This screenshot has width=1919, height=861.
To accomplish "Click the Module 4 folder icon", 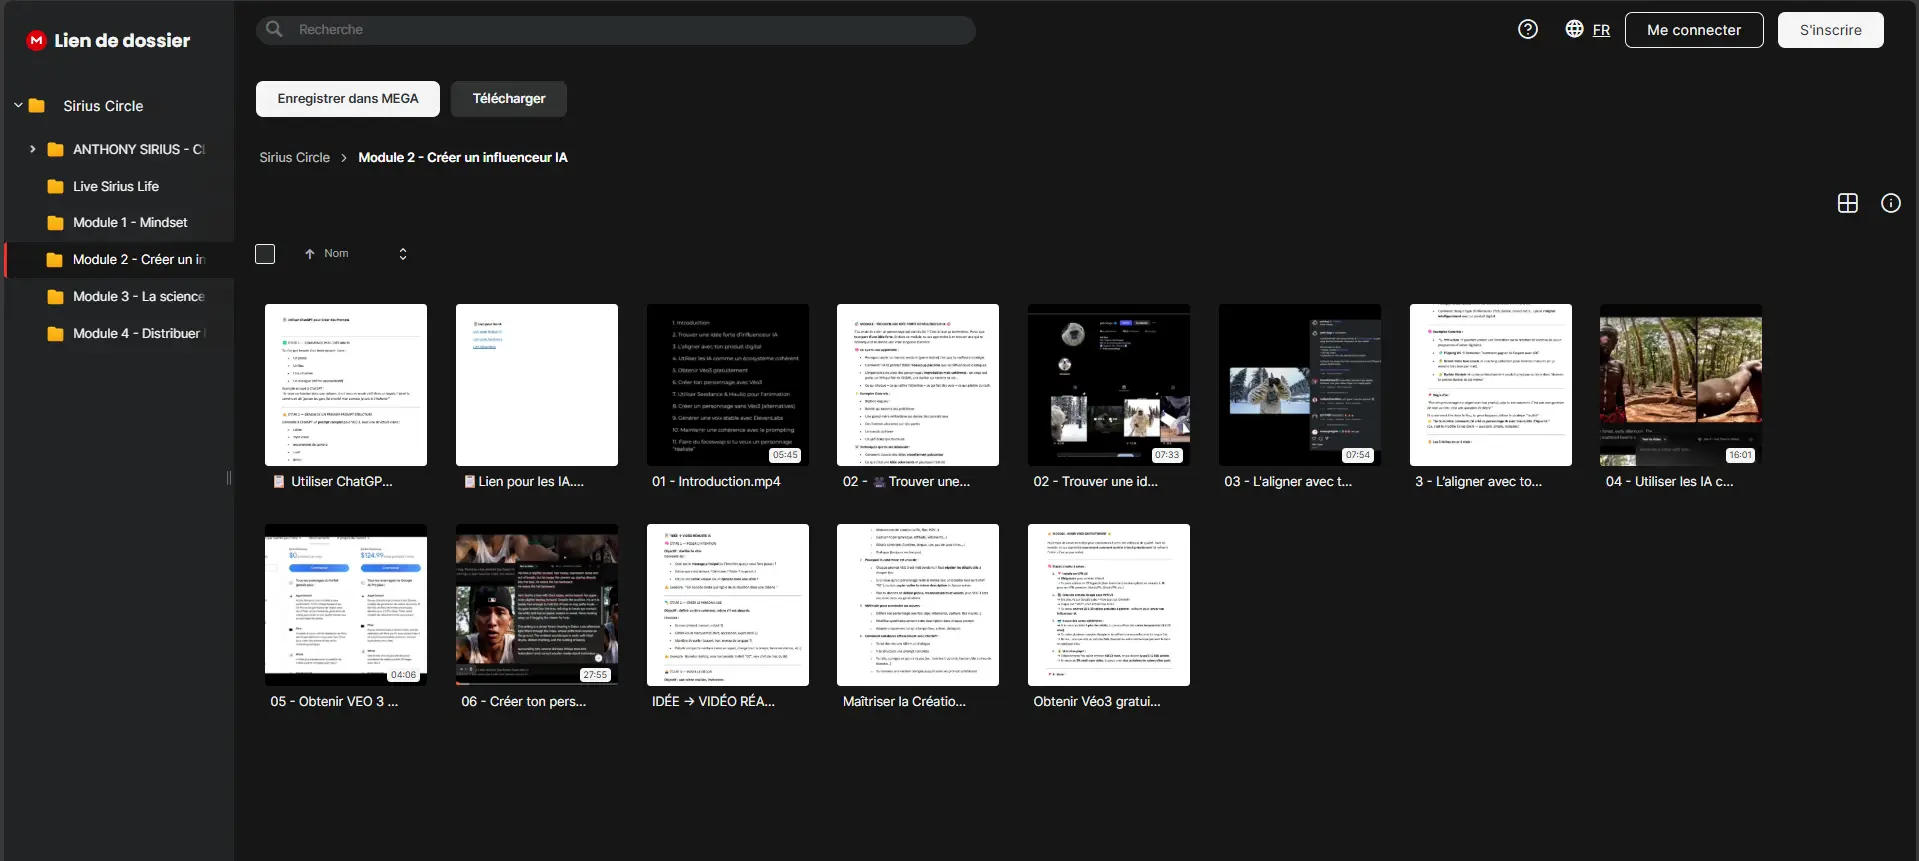I will (56, 334).
